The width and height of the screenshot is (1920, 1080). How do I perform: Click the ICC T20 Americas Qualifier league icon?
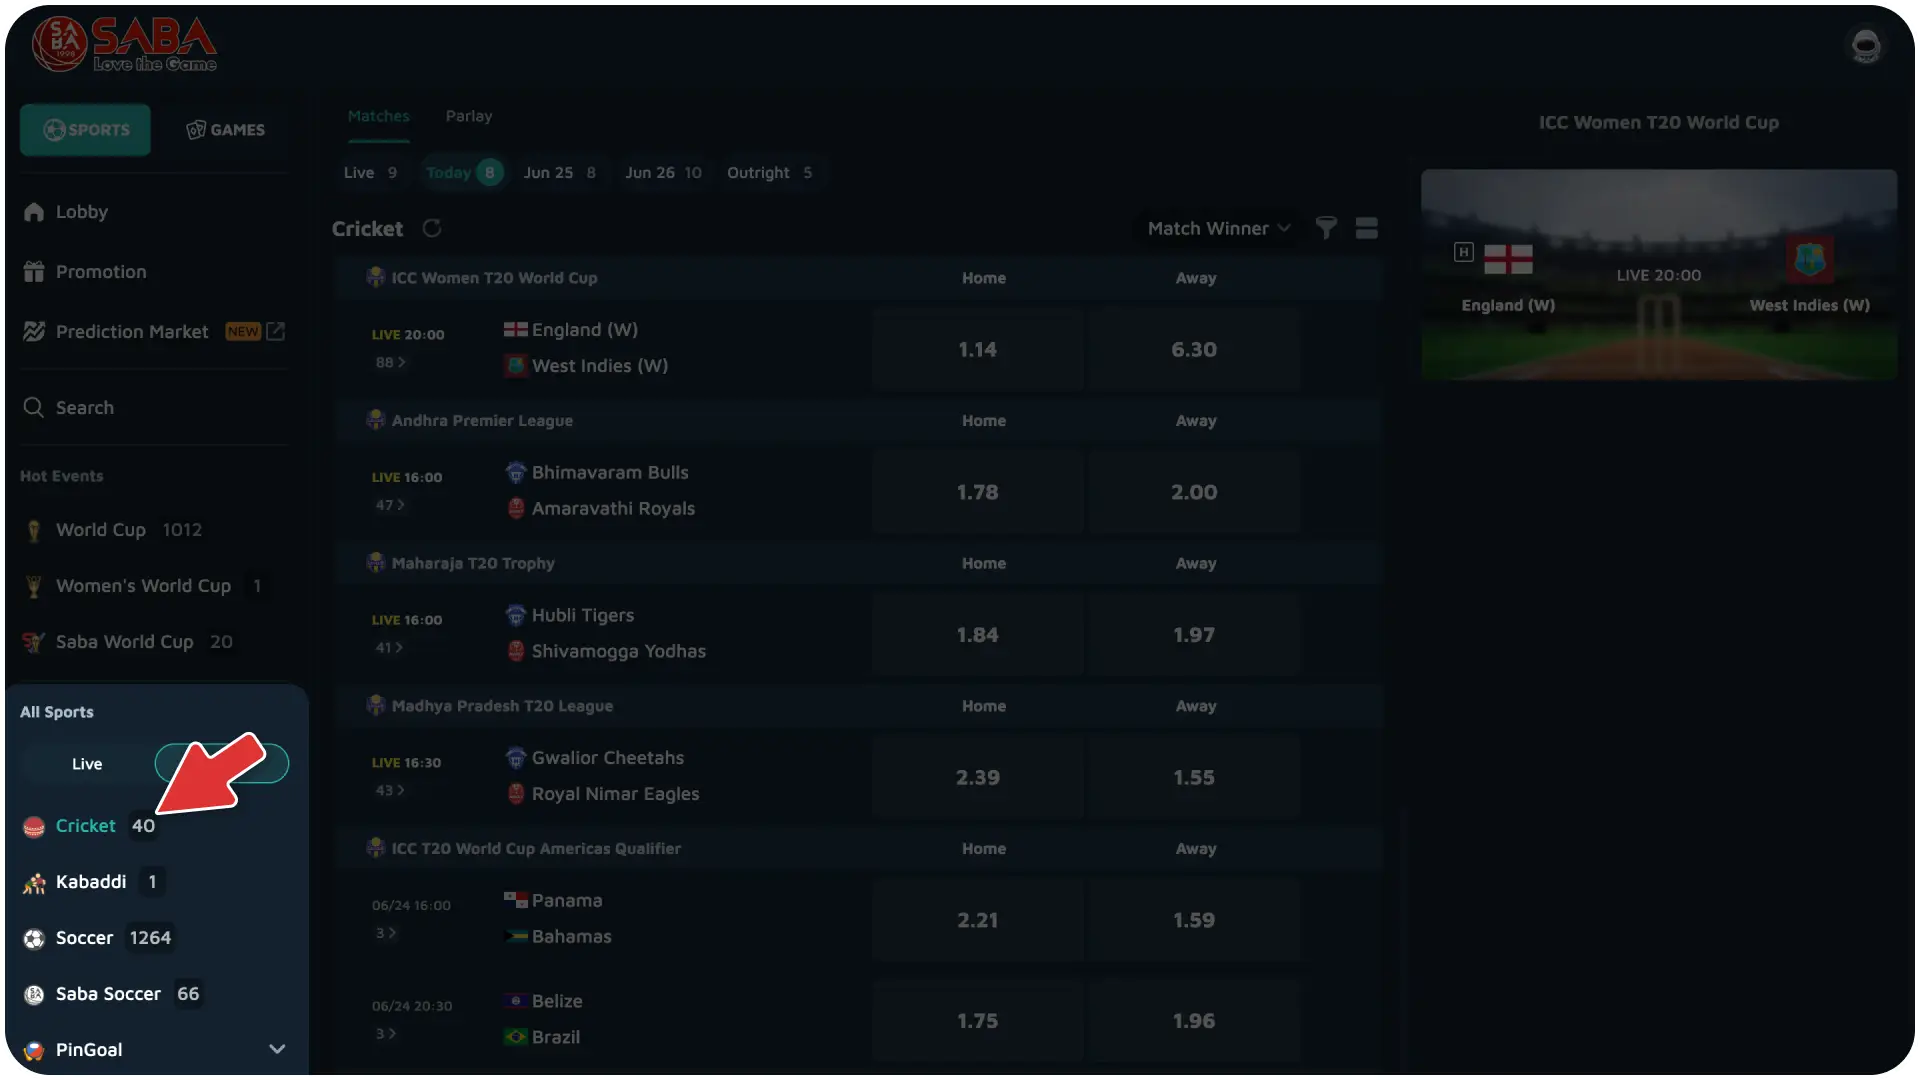(x=376, y=848)
